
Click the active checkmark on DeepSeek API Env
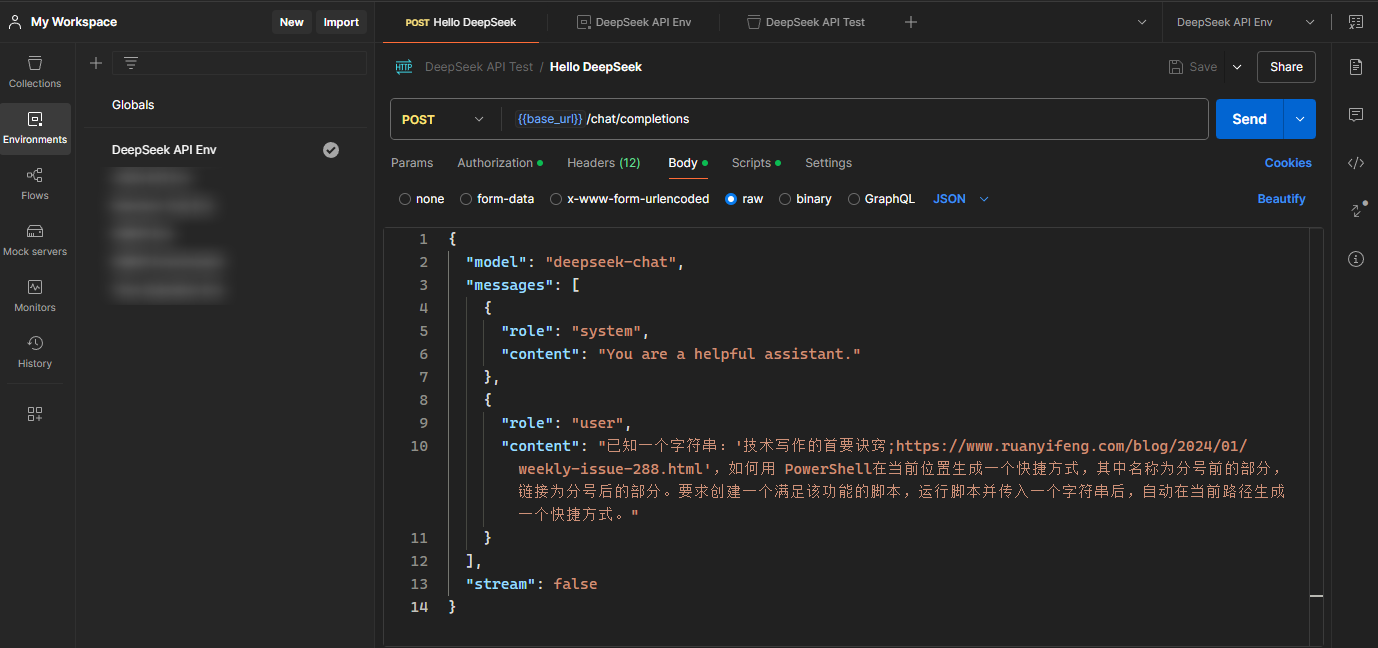tap(331, 150)
